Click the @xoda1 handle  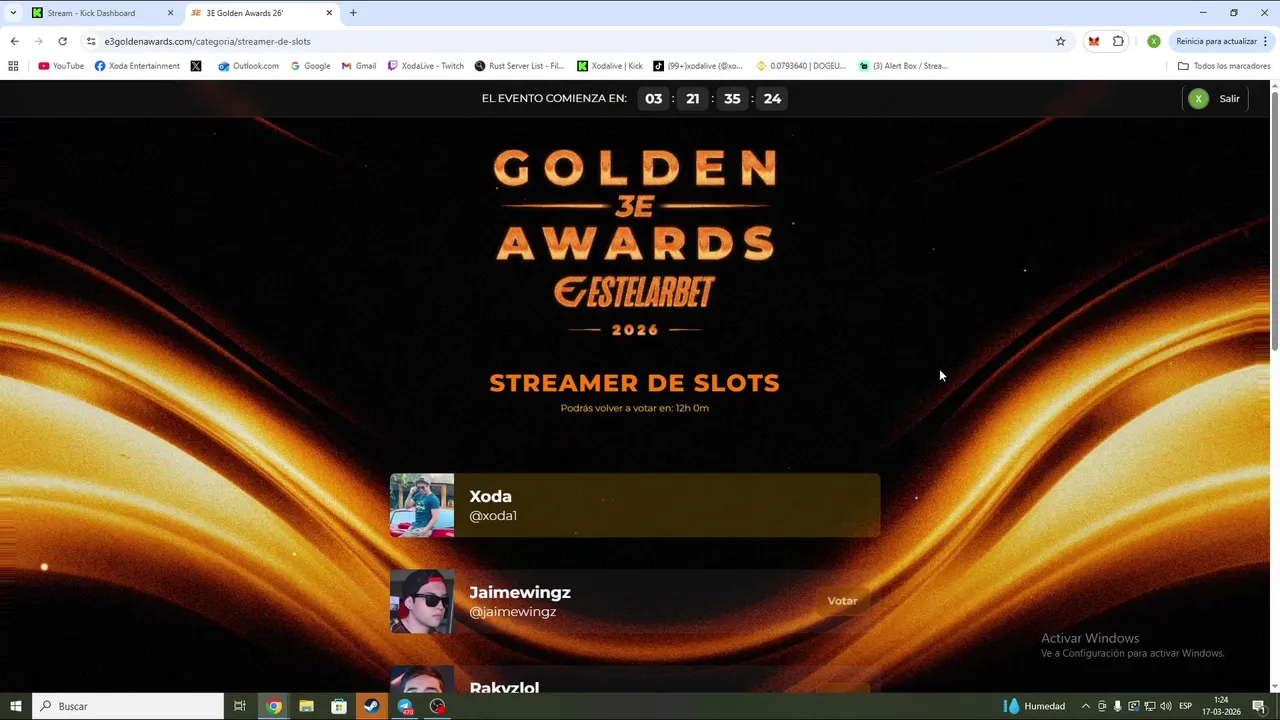click(493, 516)
